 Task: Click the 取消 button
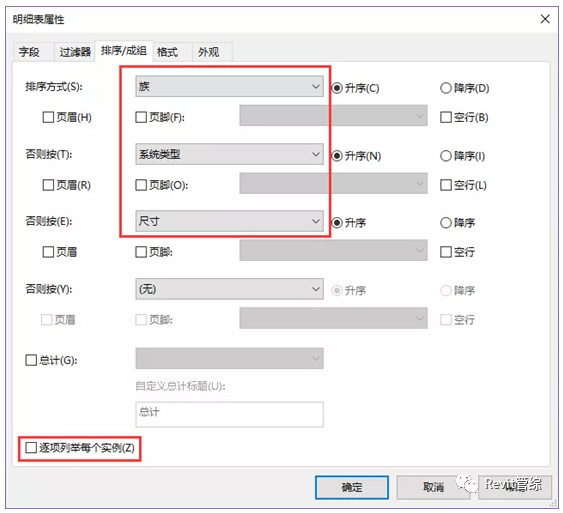pyautogui.click(x=433, y=487)
